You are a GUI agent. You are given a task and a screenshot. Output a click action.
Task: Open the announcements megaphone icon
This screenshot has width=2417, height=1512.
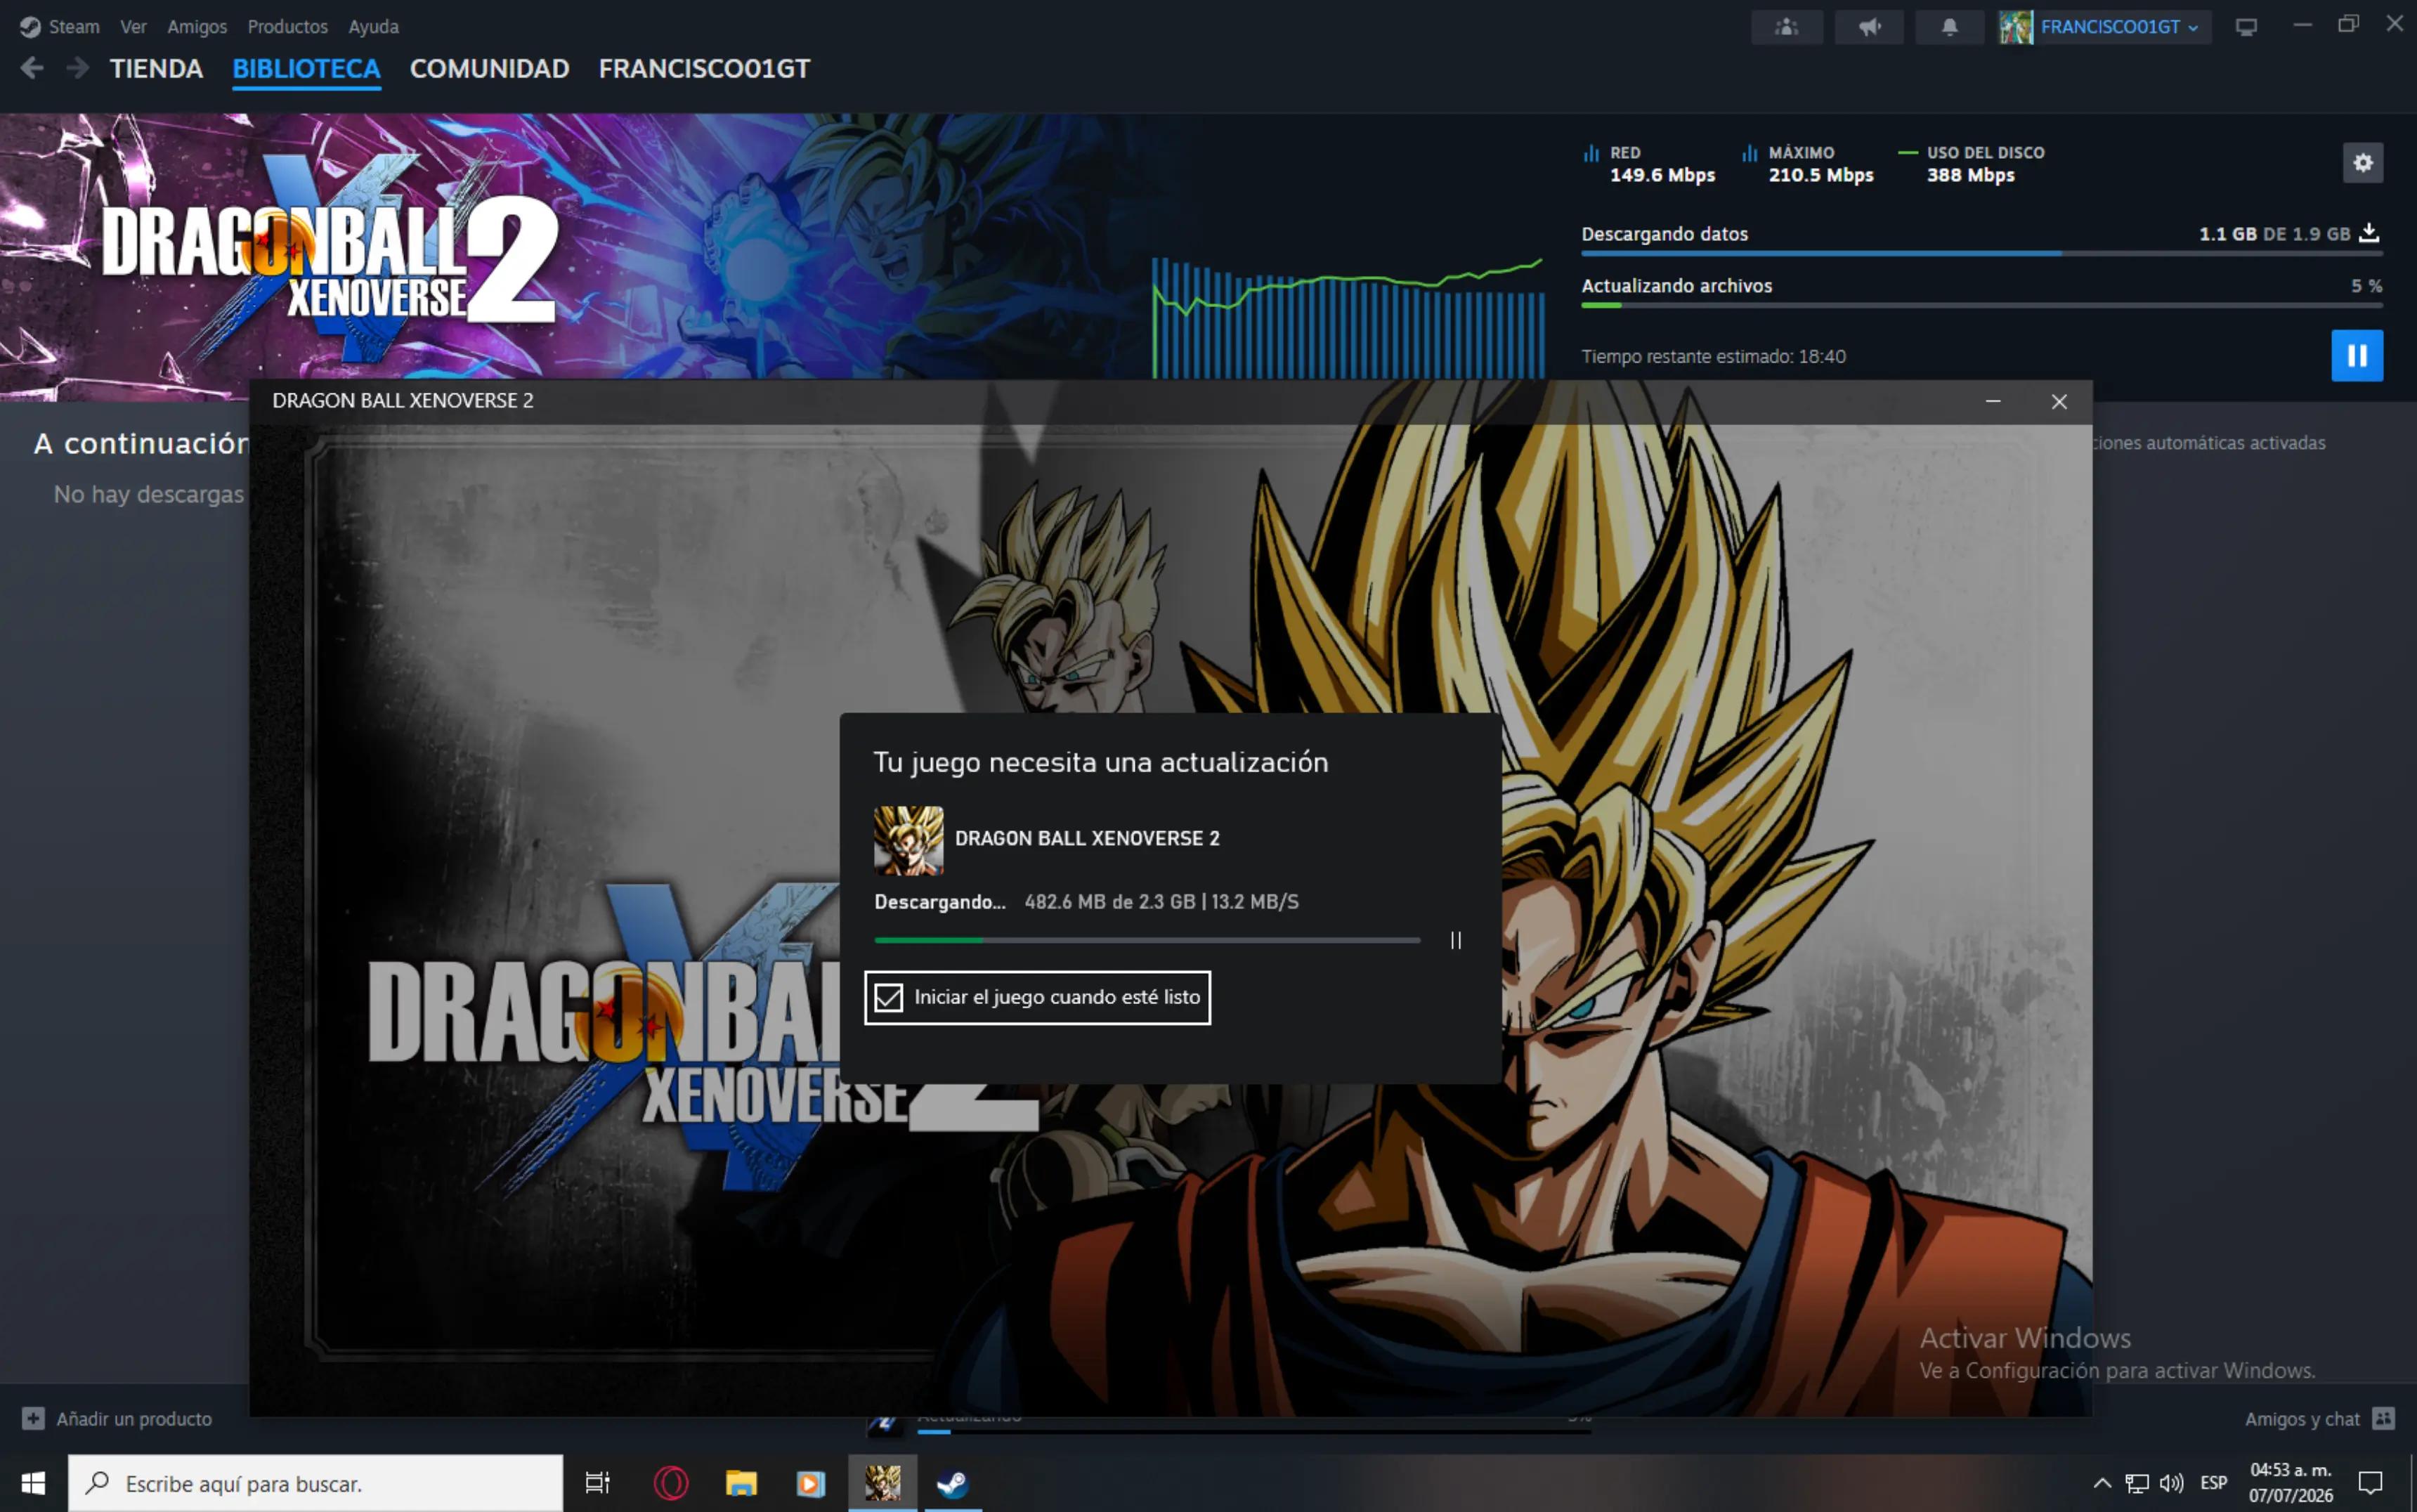(1869, 27)
